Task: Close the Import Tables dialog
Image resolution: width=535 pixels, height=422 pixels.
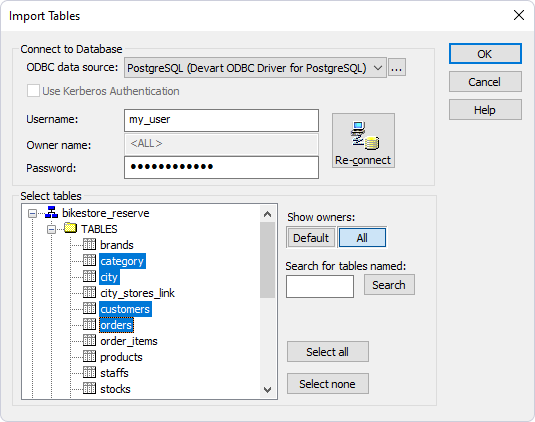Action: [x=519, y=15]
